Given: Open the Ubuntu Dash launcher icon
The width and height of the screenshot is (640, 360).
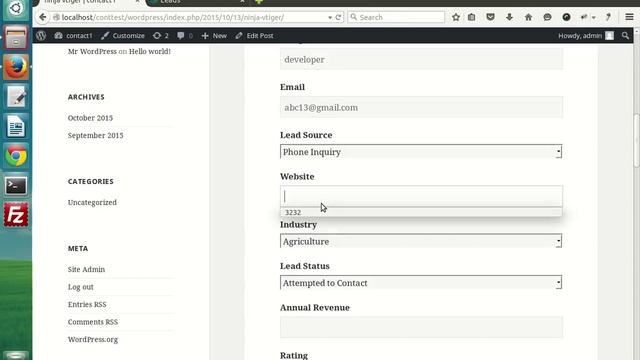Looking at the screenshot, I should click(16, 9).
